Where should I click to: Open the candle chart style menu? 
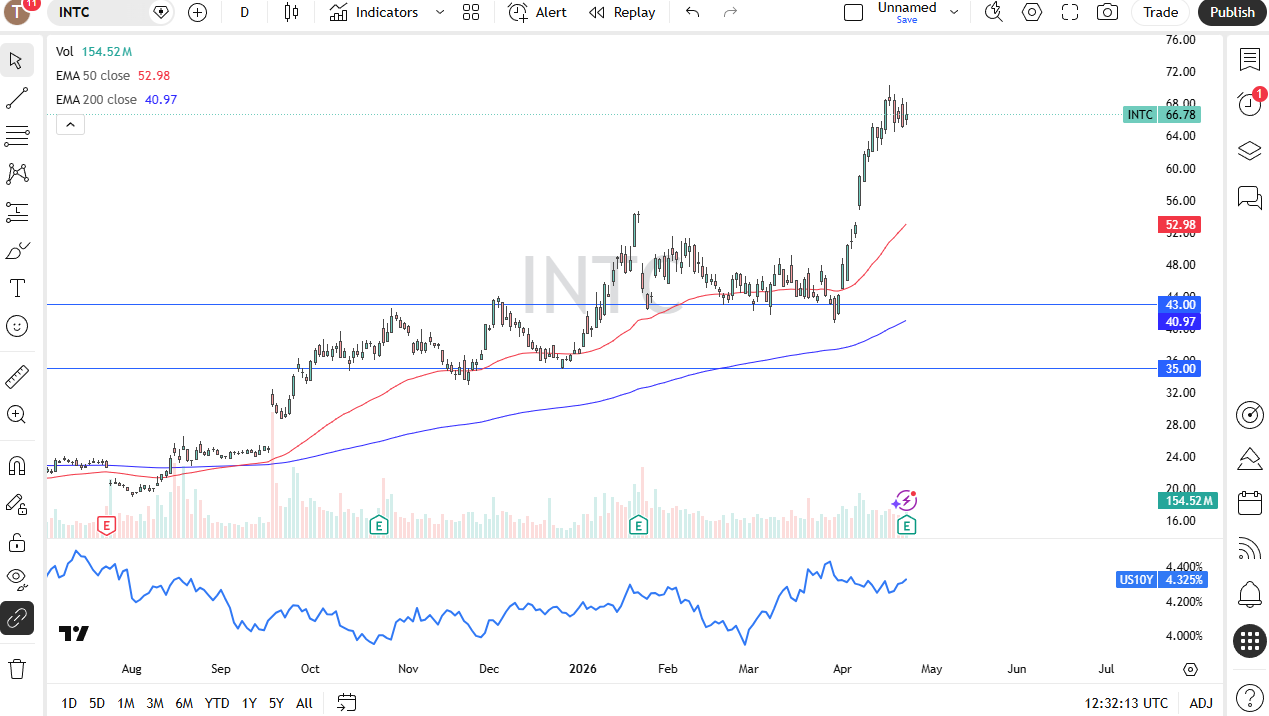pyautogui.click(x=291, y=12)
